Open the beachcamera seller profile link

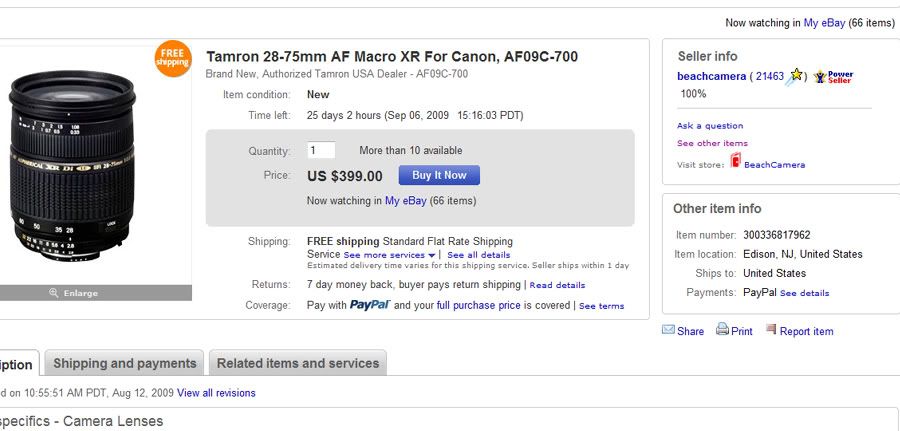click(711, 76)
